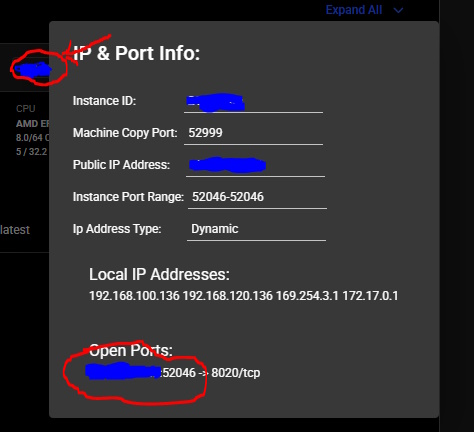Expand the Expand All chevron arrow
The width and height of the screenshot is (474, 432).
pyautogui.click(x=398, y=11)
